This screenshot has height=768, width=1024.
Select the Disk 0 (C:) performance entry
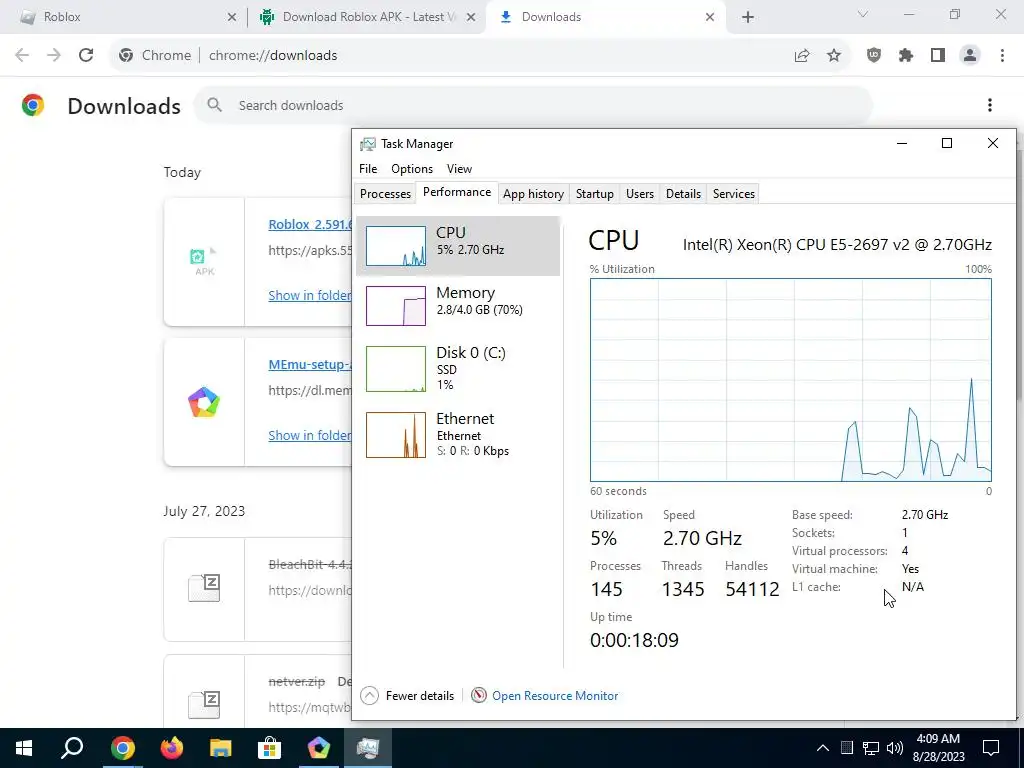[458, 369]
